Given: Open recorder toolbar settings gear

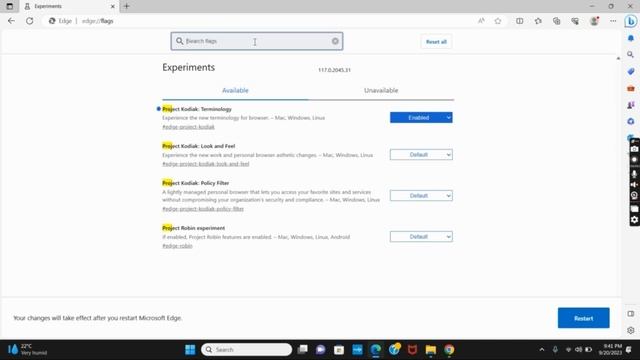Looking at the screenshot, I should [634, 220].
